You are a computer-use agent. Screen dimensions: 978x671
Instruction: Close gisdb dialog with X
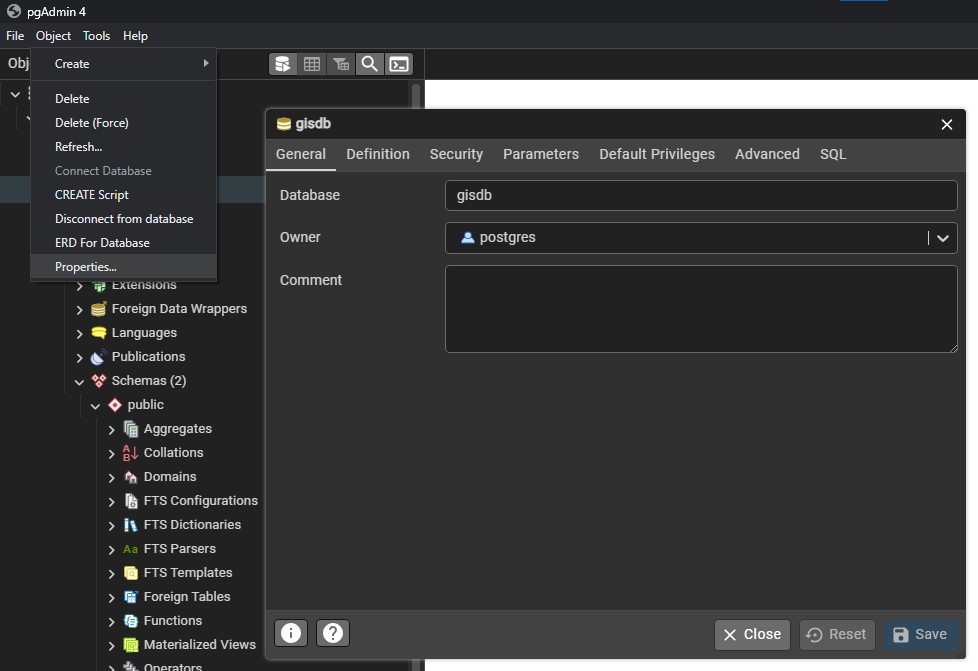point(946,125)
